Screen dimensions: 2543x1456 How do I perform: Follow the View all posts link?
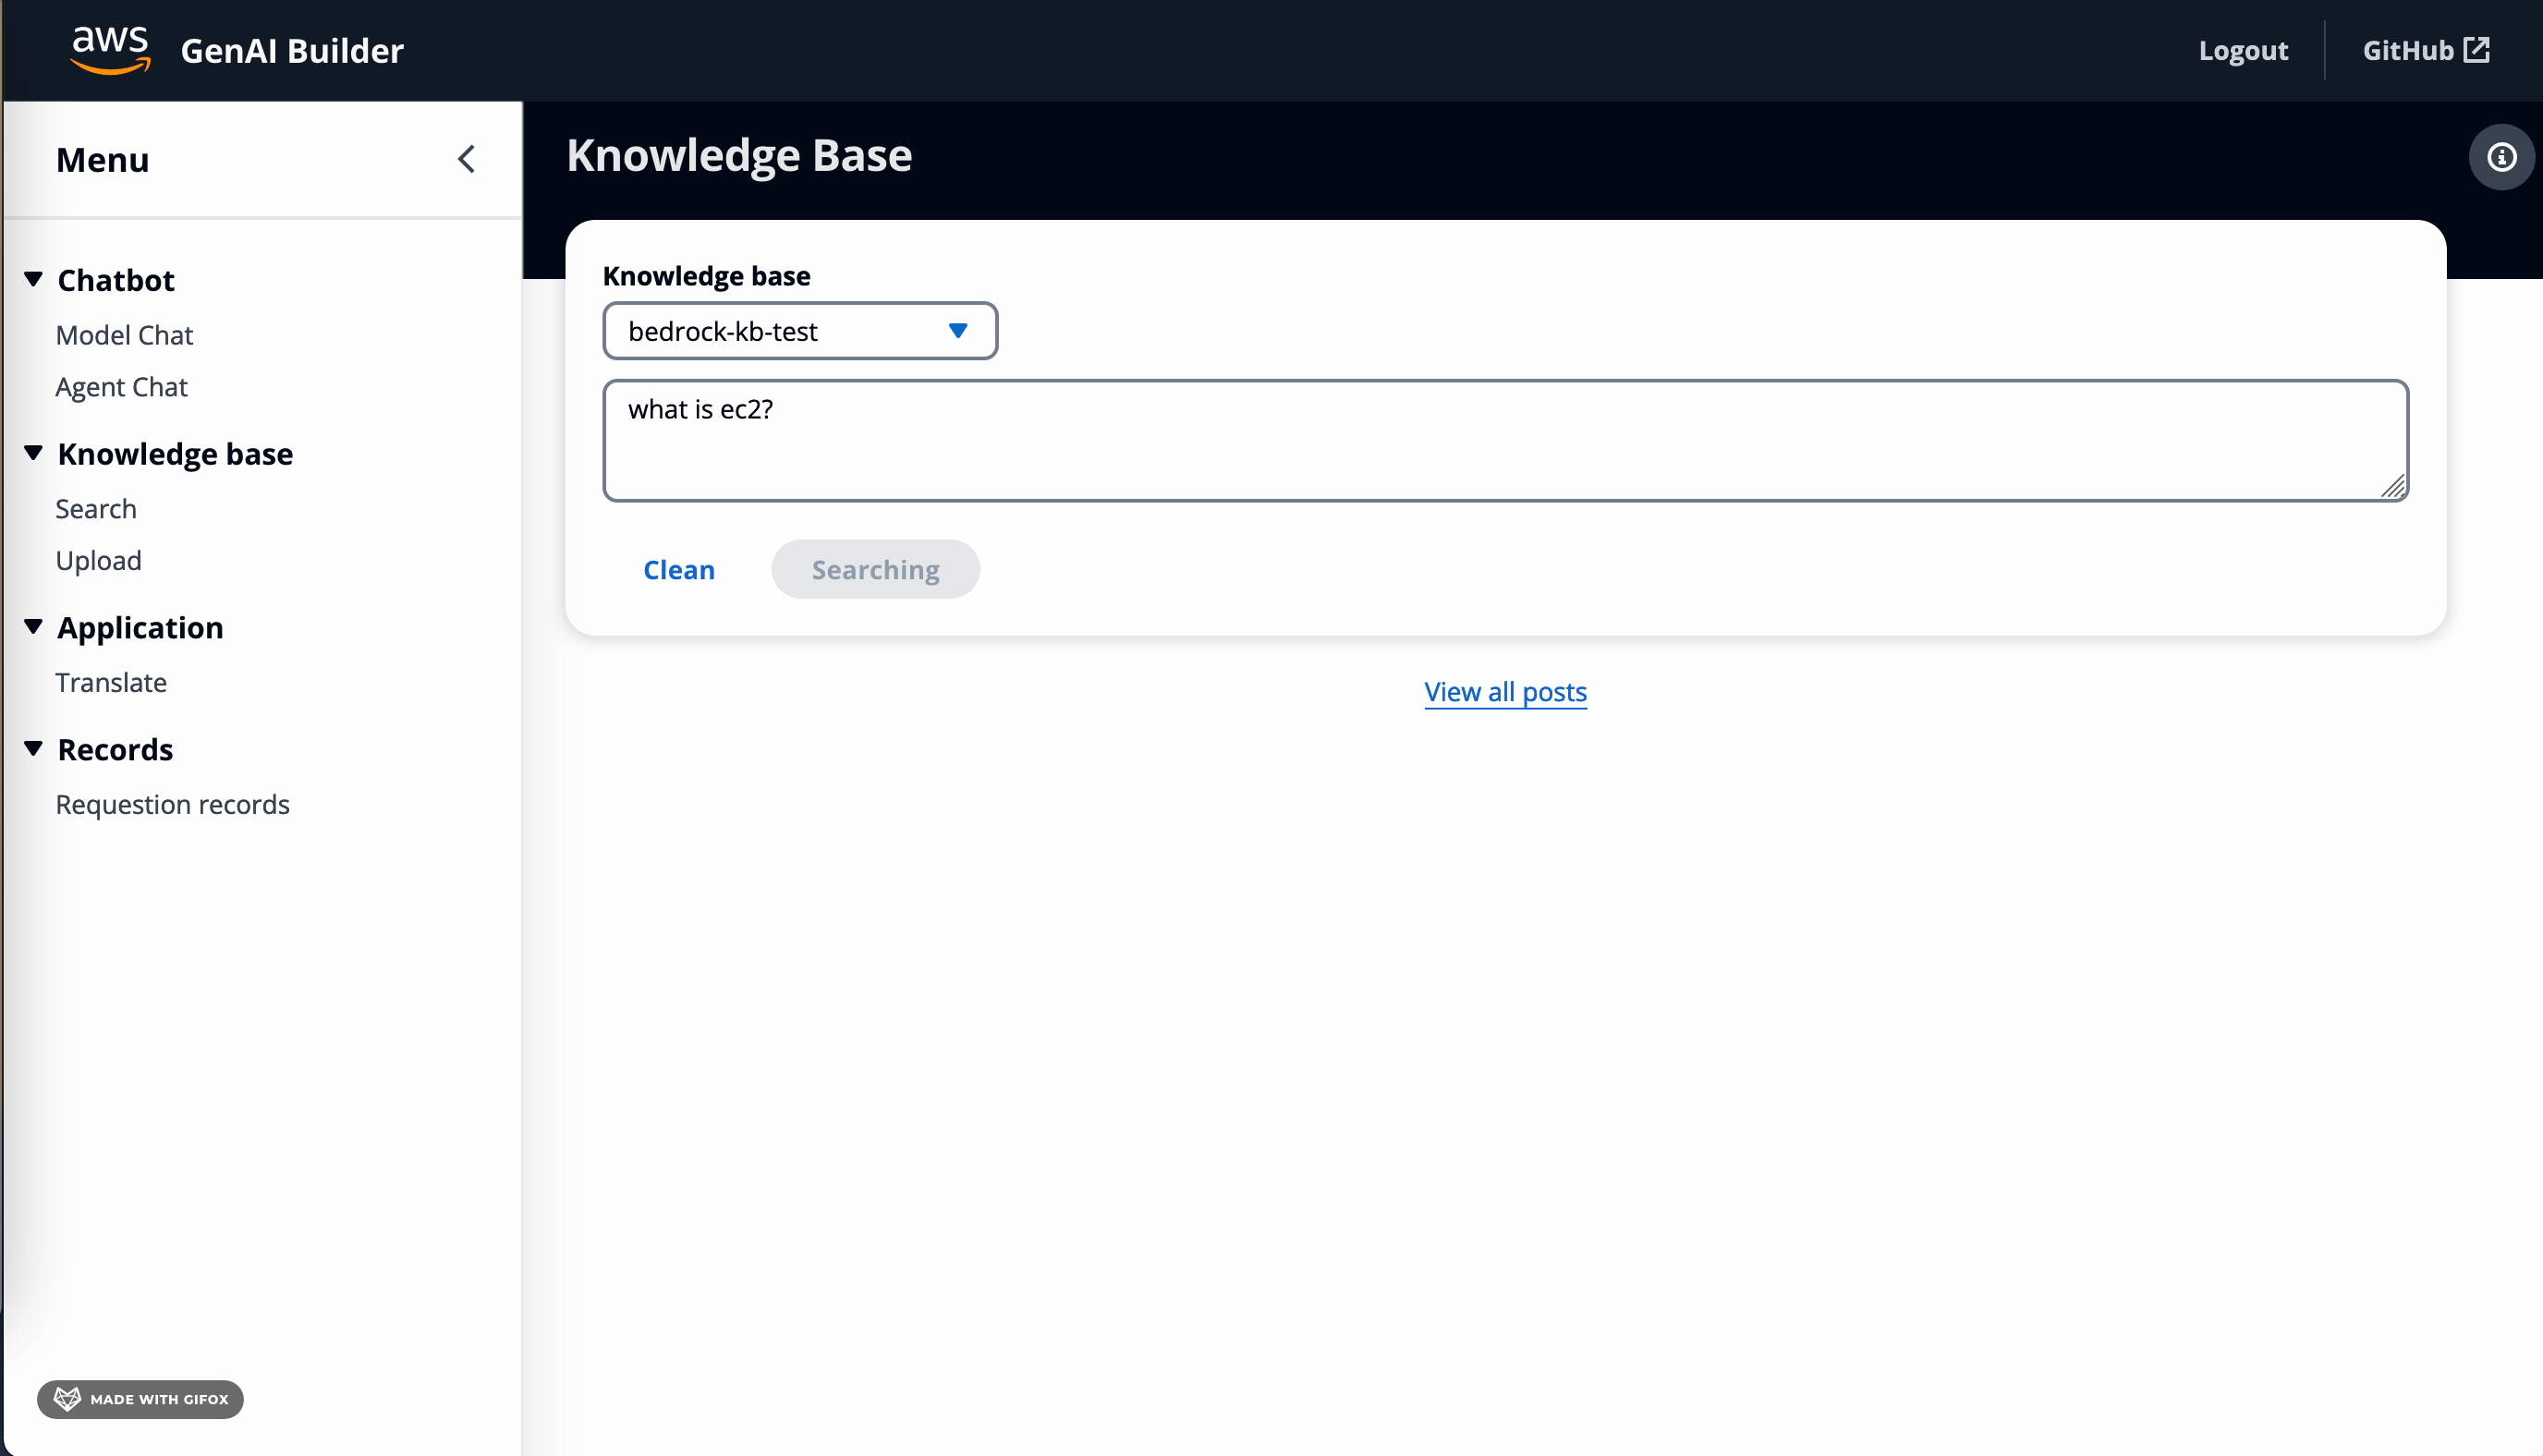(1505, 692)
